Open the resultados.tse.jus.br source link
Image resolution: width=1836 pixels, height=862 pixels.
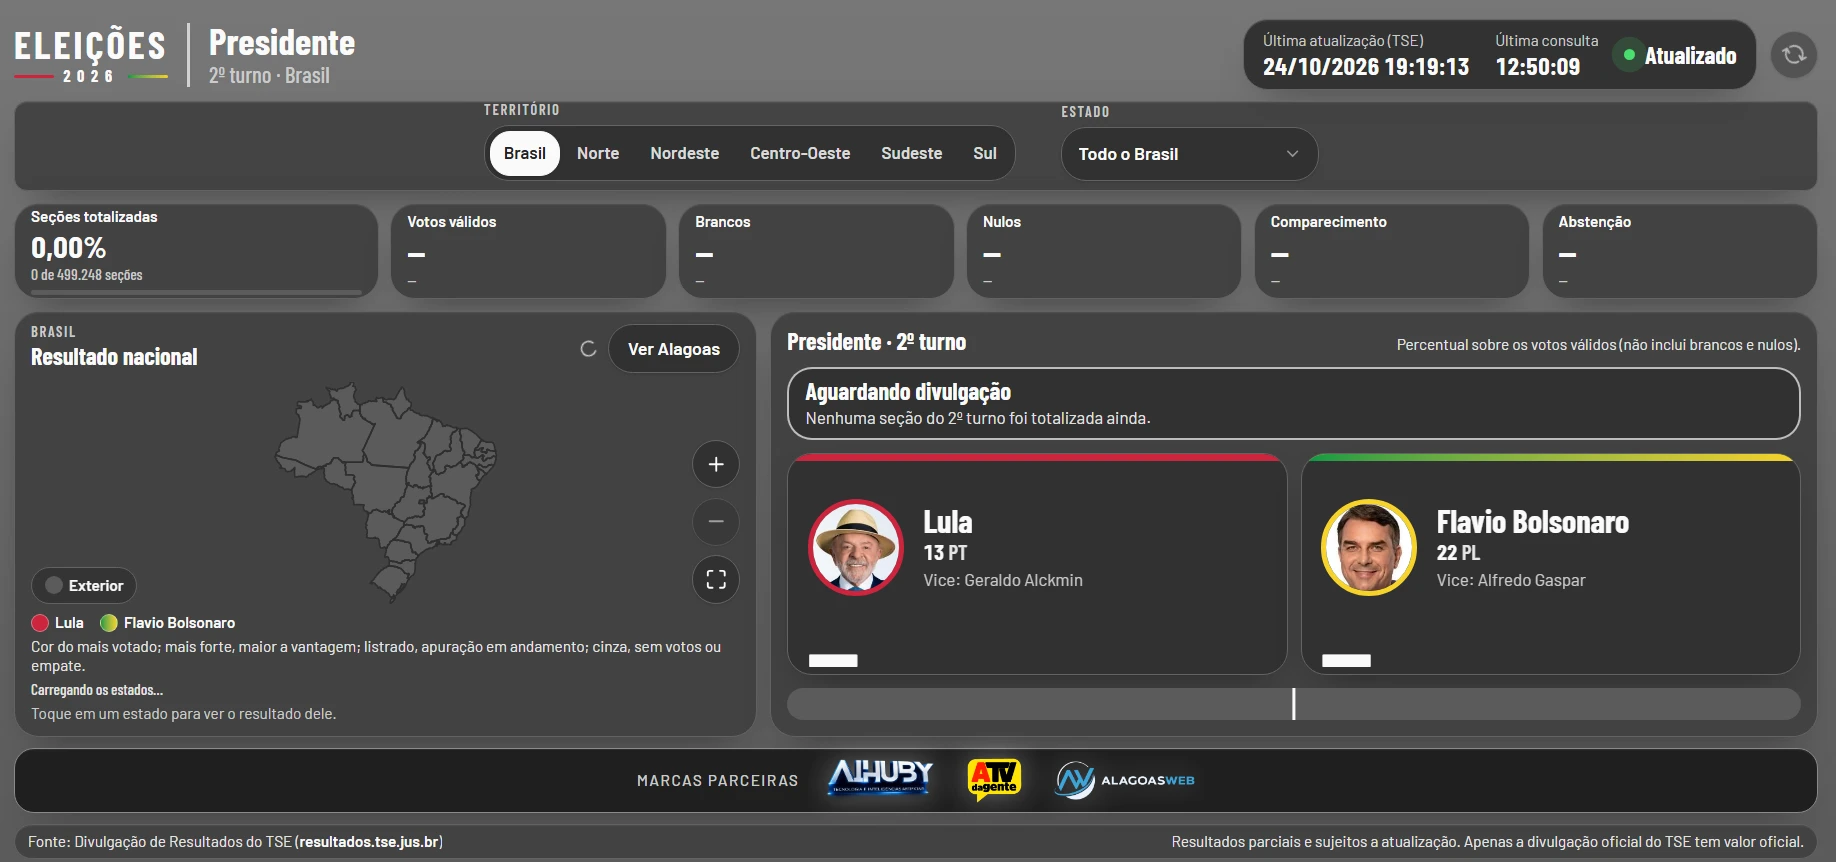tap(370, 842)
